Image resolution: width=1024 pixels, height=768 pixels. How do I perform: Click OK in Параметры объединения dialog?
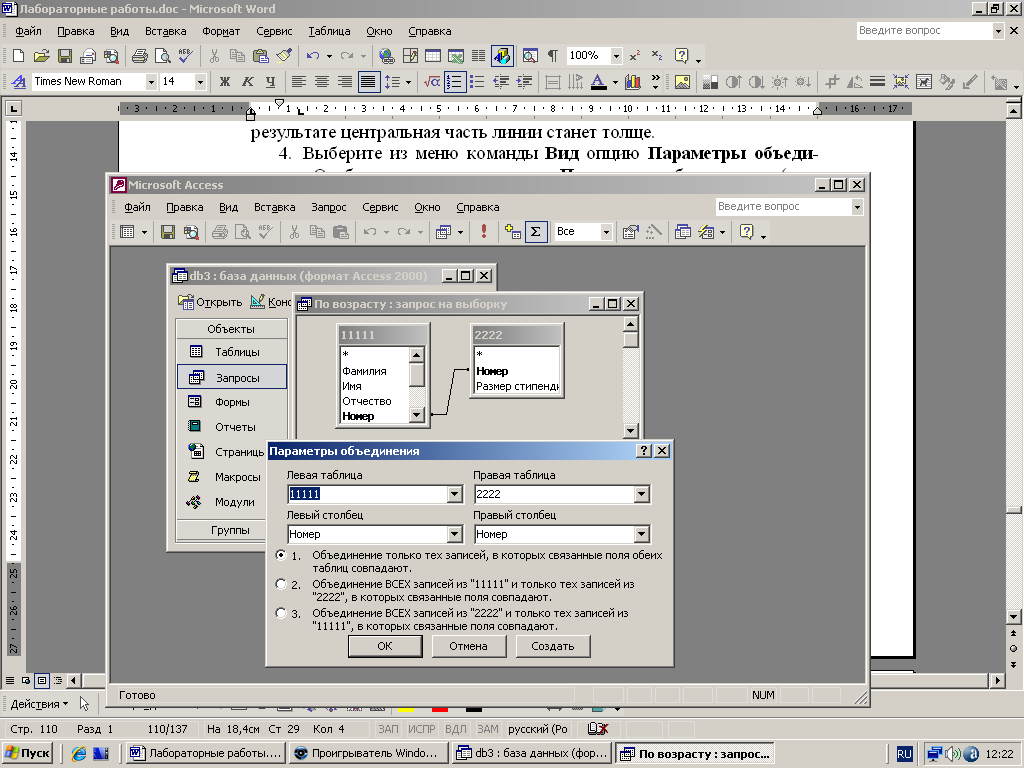385,646
